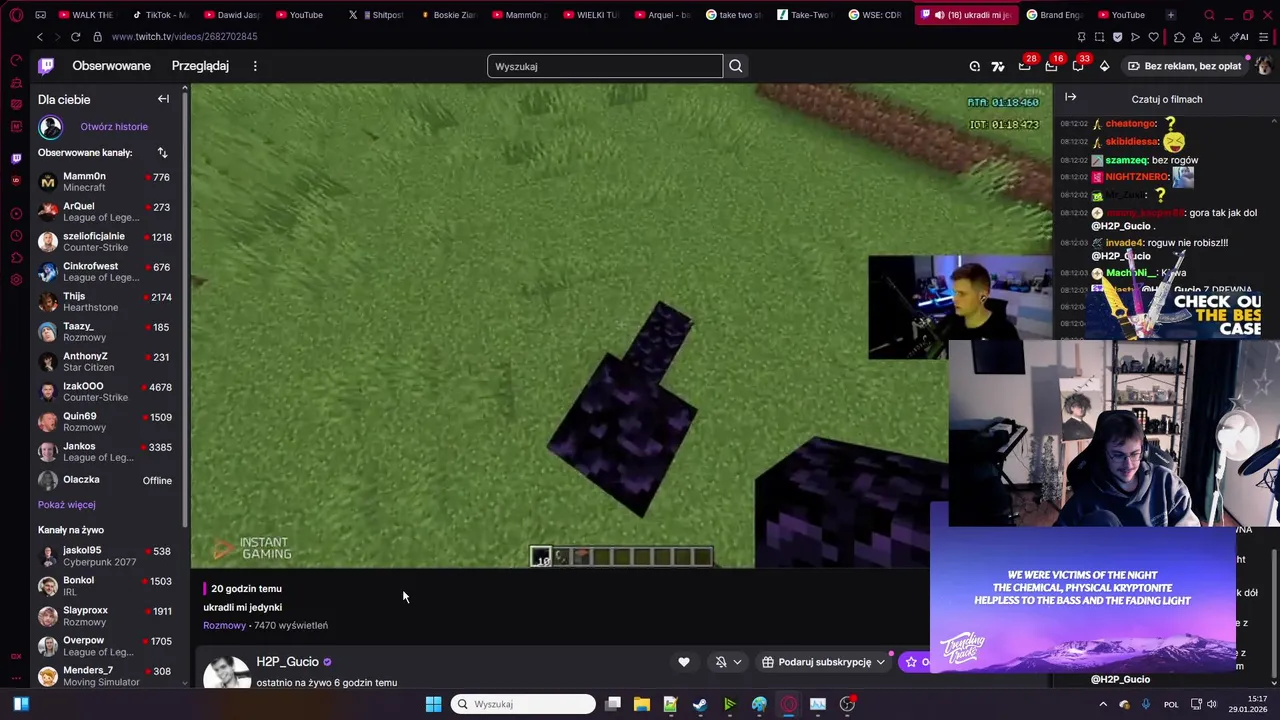Open the inbox icon with 16 badge
1280x720 pixels.
pyautogui.click(x=1051, y=66)
